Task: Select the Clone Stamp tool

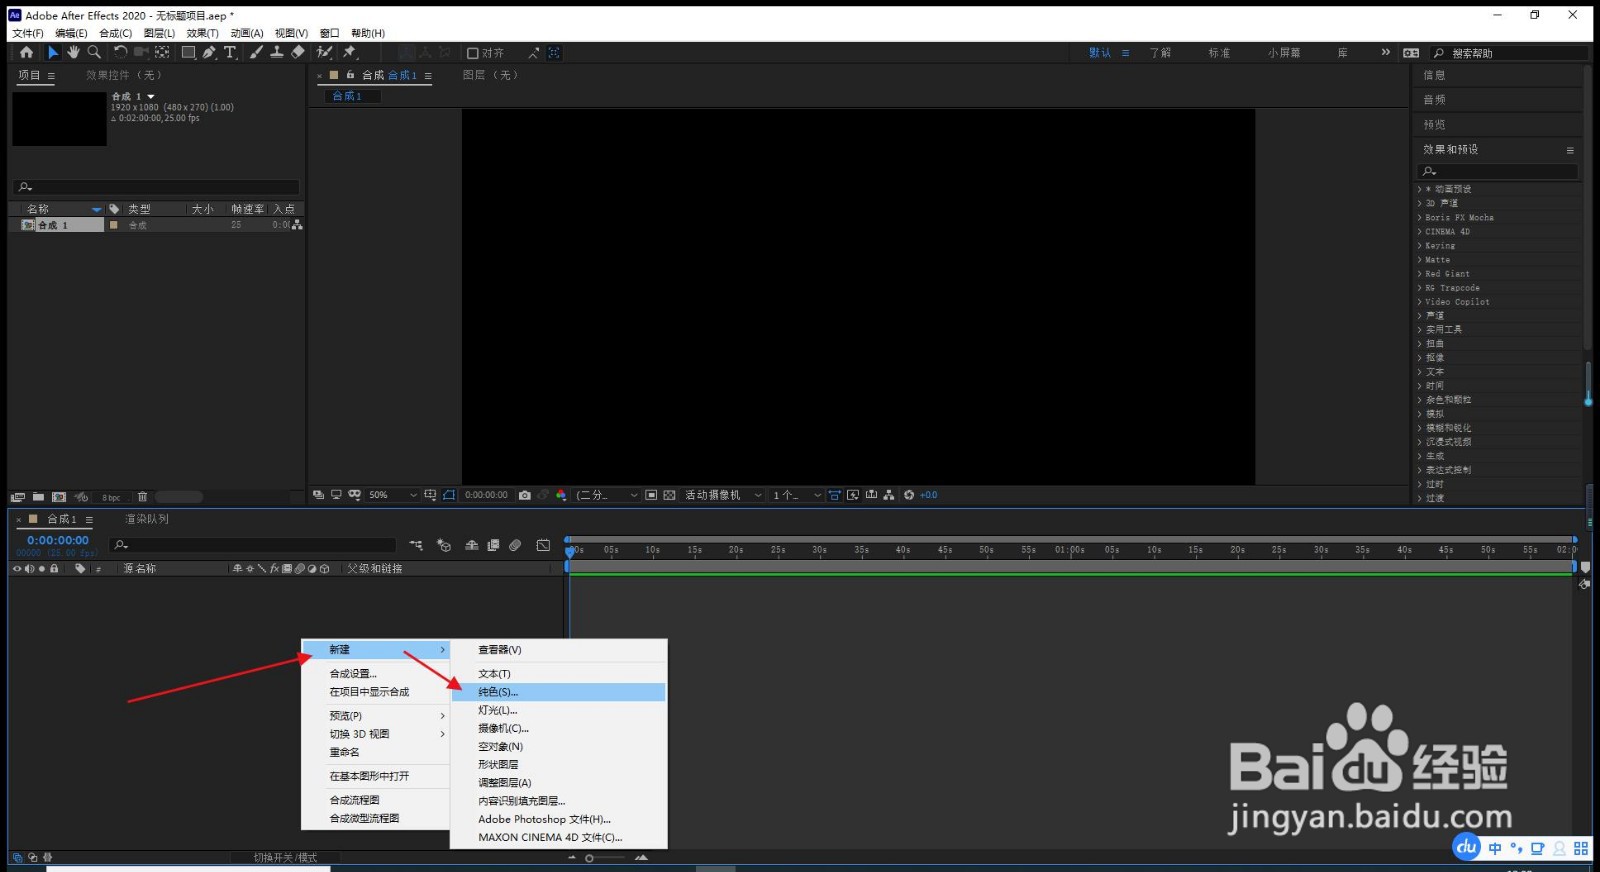Action: [x=277, y=52]
